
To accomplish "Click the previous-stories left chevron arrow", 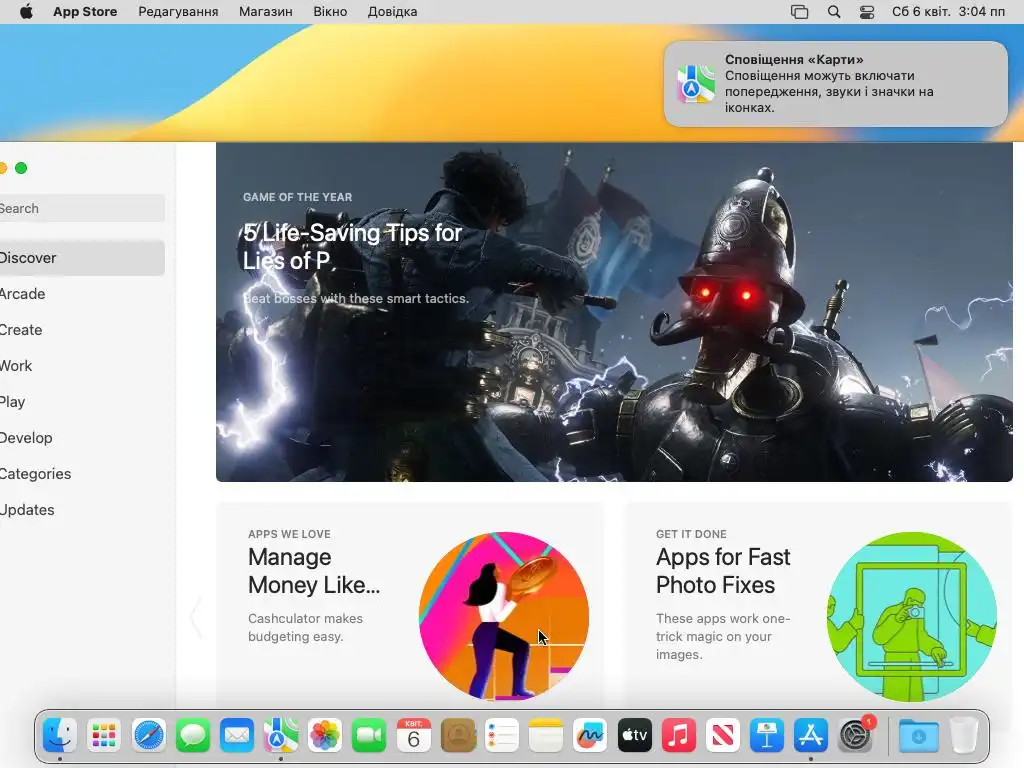I will (x=196, y=616).
